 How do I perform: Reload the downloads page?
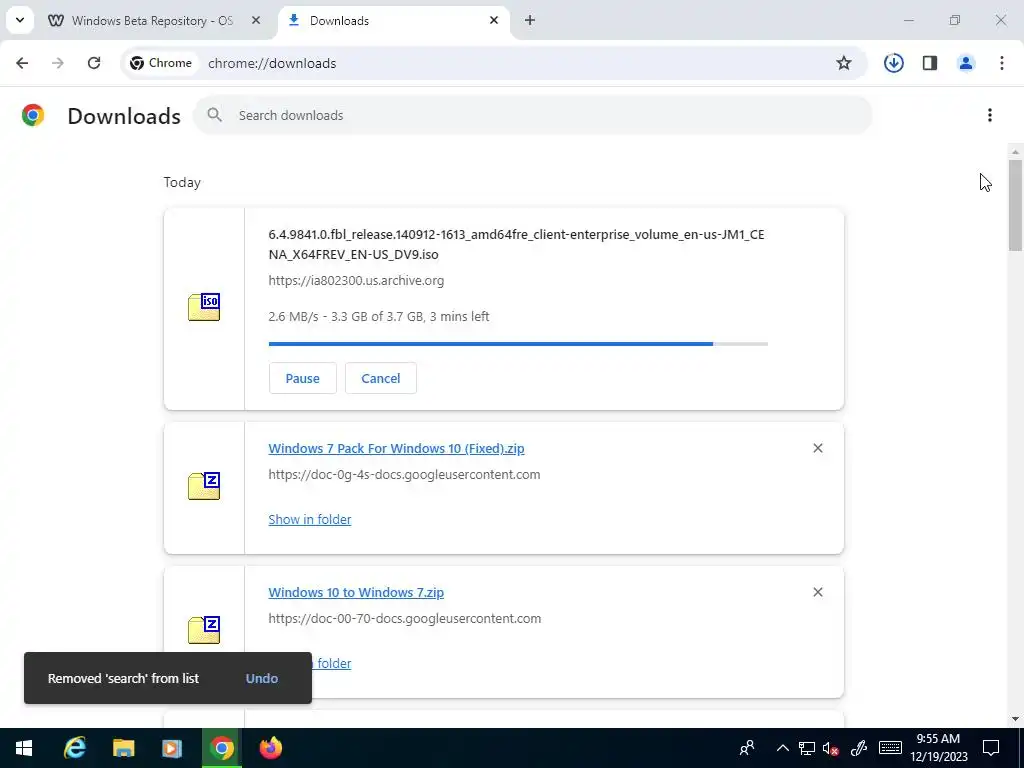(x=94, y=63)
